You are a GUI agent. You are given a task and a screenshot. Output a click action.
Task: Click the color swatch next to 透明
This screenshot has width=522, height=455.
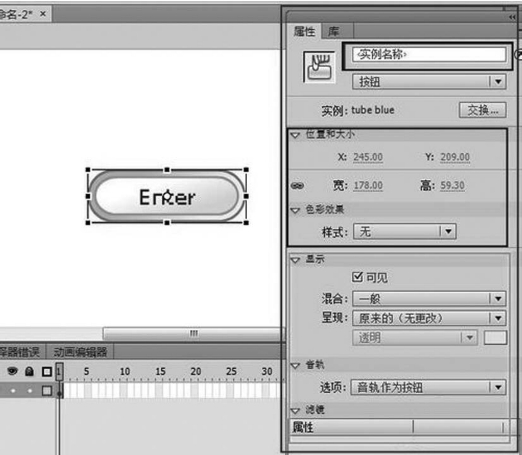pyautogui.click(x=495, y=337)
